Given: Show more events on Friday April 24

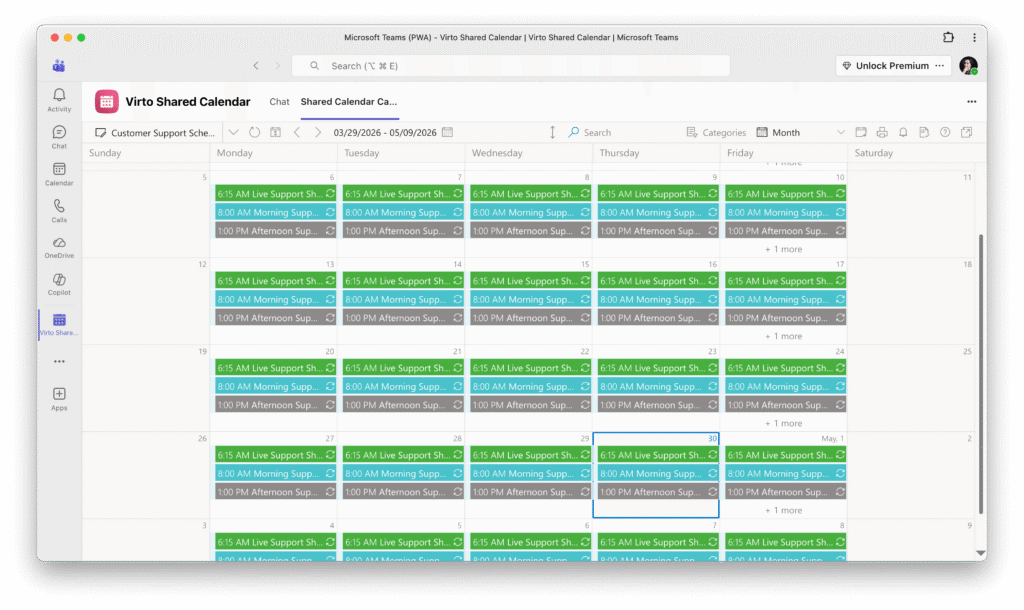Looking at the screenshot, I should click(x=784, y=423).
